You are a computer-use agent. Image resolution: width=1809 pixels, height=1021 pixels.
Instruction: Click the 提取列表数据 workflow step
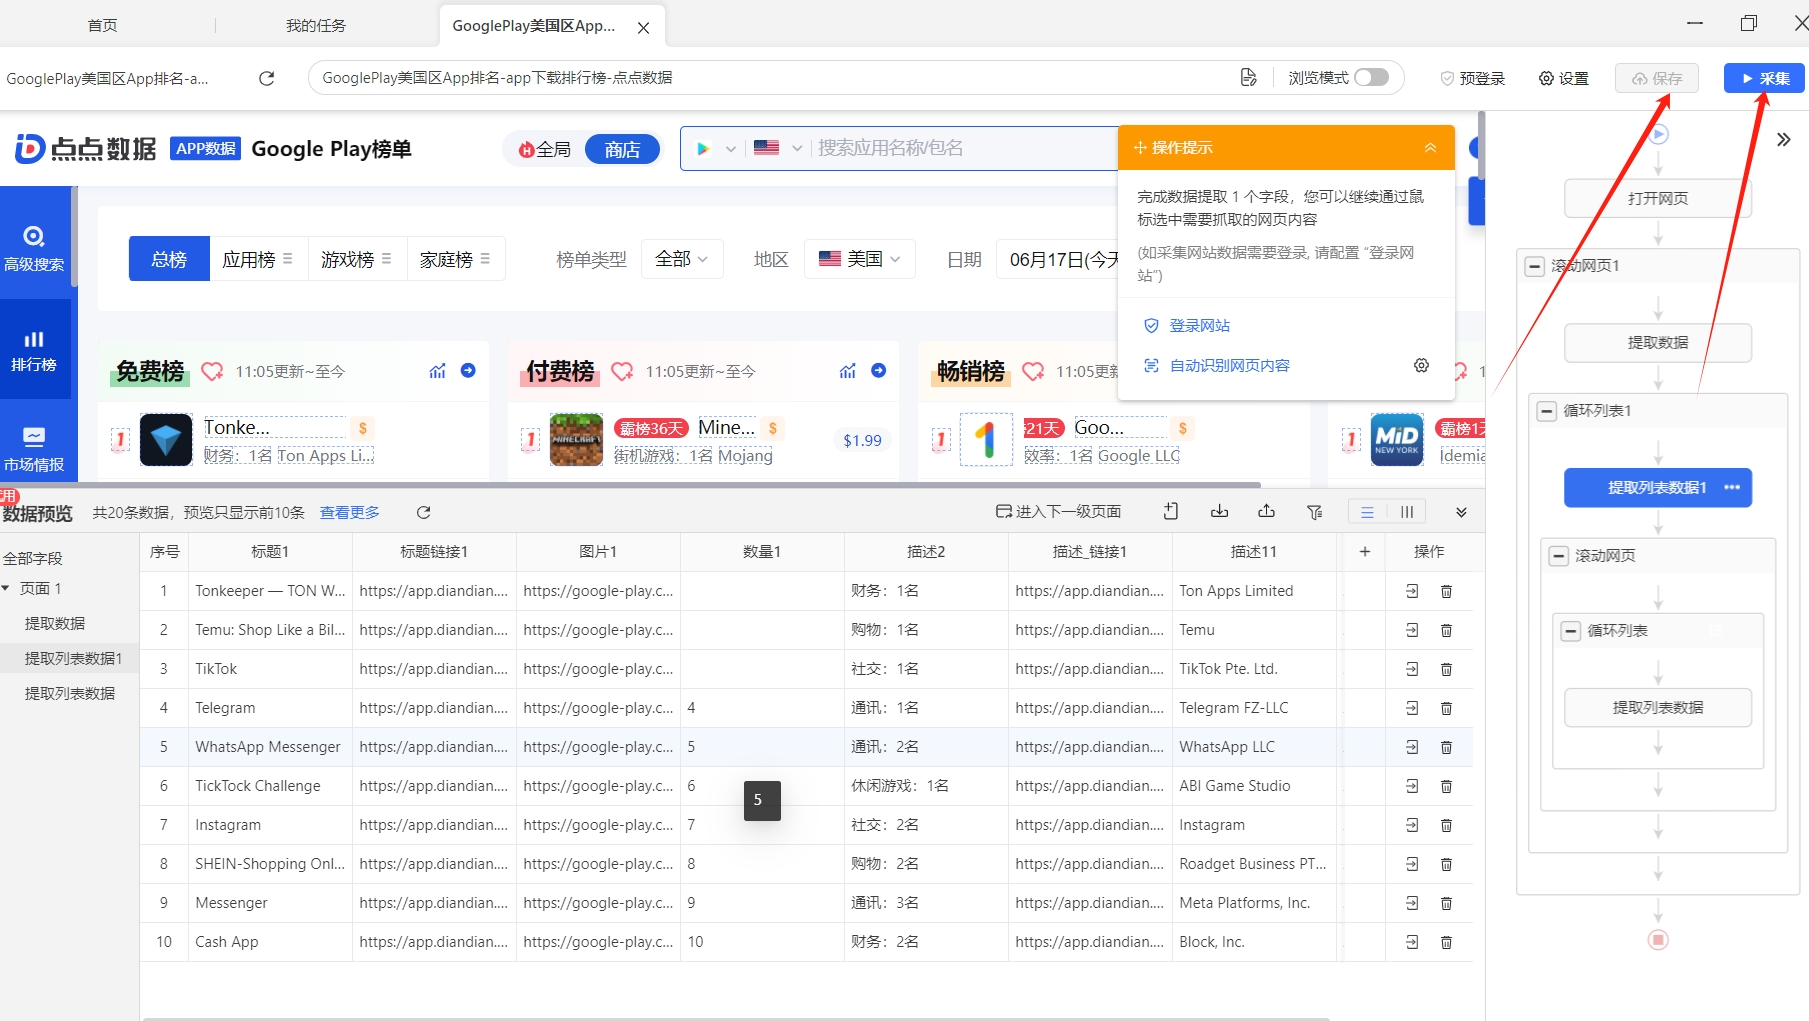(1657, 707)
